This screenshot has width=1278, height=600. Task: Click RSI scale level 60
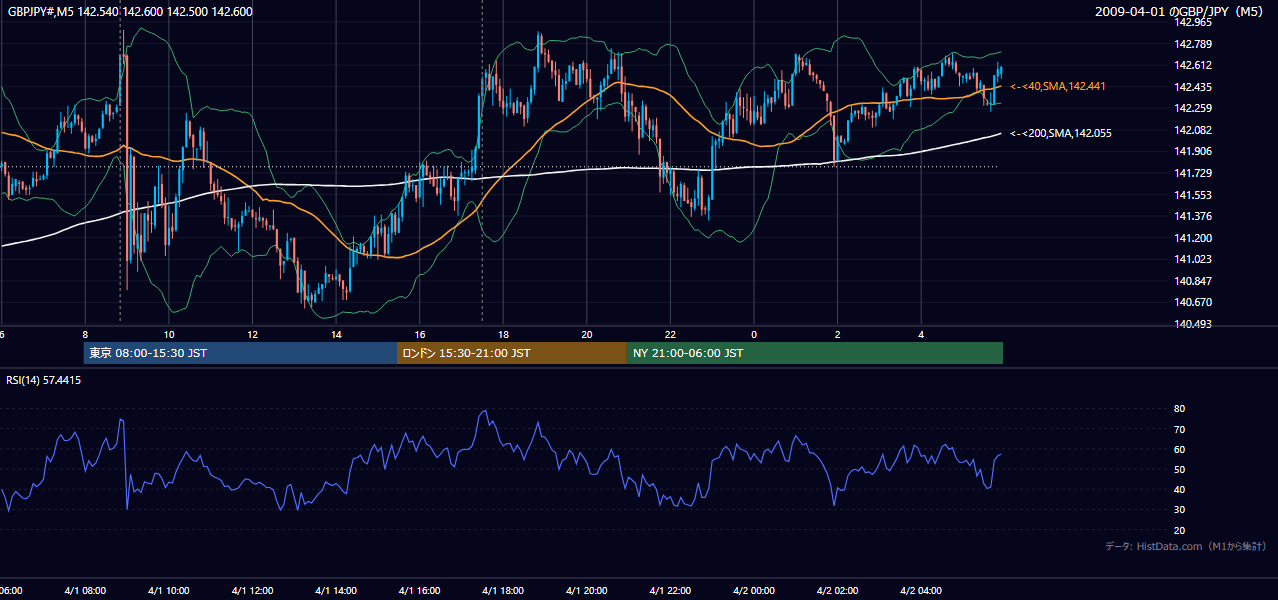tap(1179, 449)
